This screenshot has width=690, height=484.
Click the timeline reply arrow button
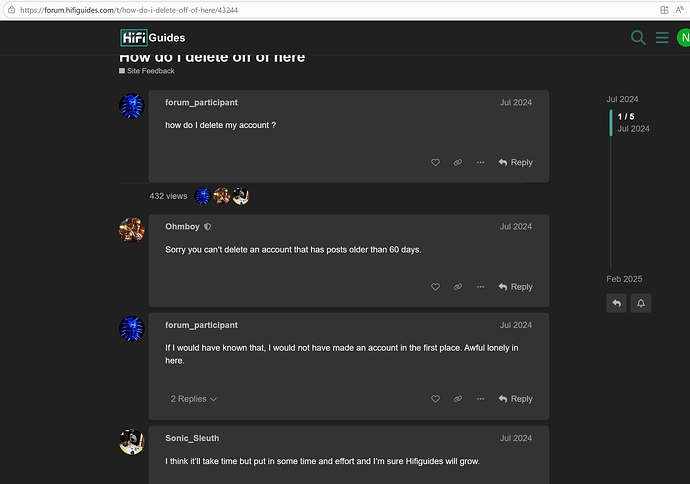click(x=616, y=302)
